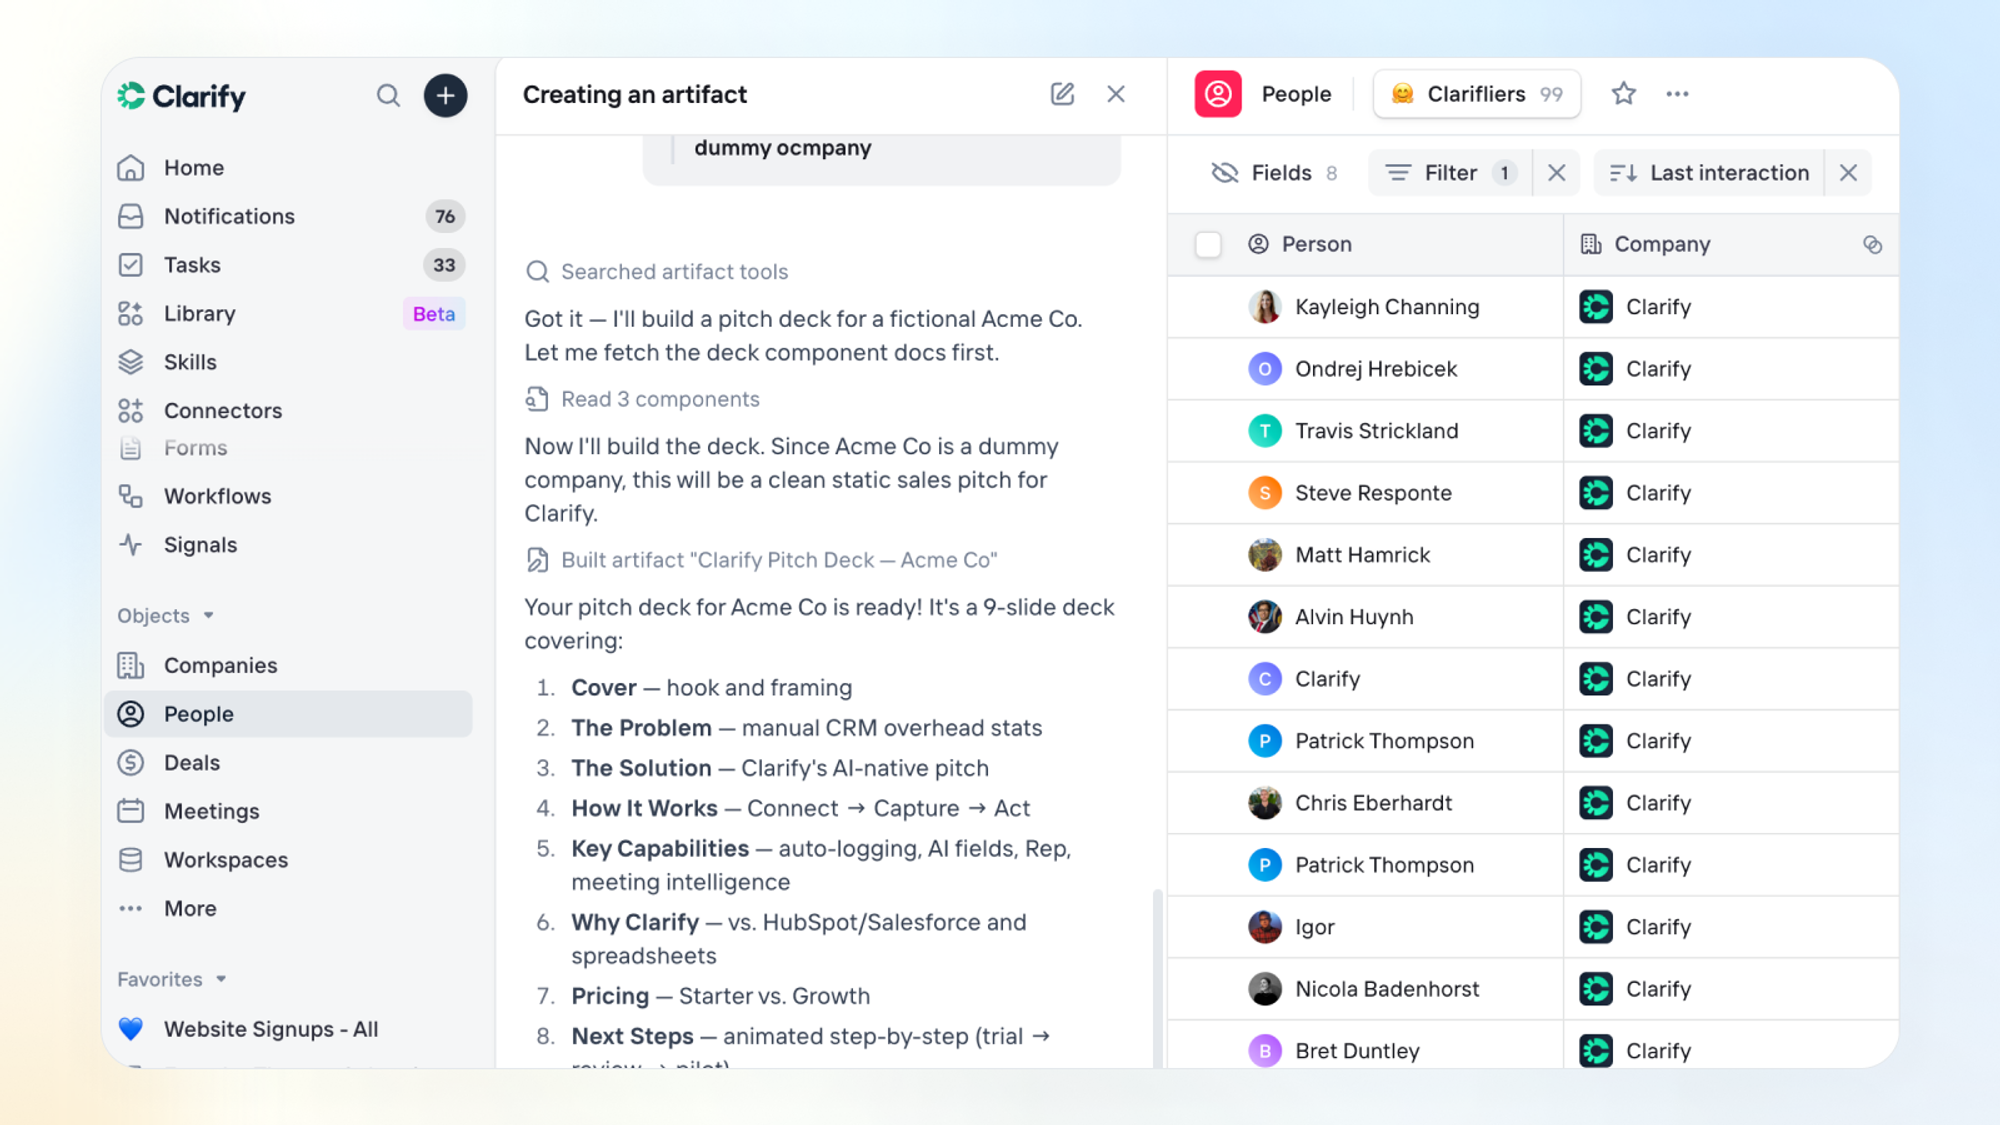The width and height of the screenshot is (2000, 1125).
Task: Clear the Last interaction sort
Action: (1848, 173)
